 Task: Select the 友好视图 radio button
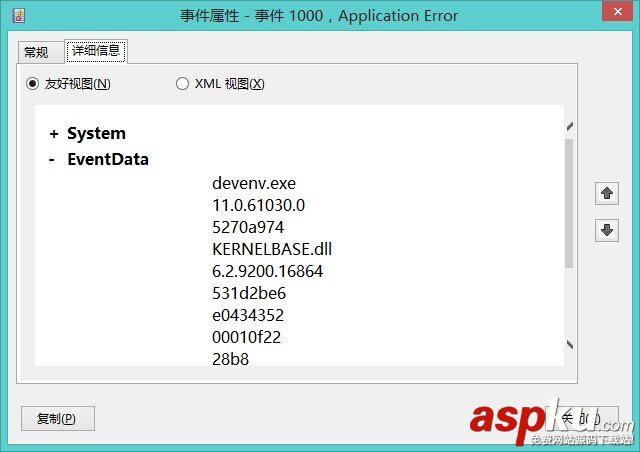pyautogui.click(x=32, y=84)
